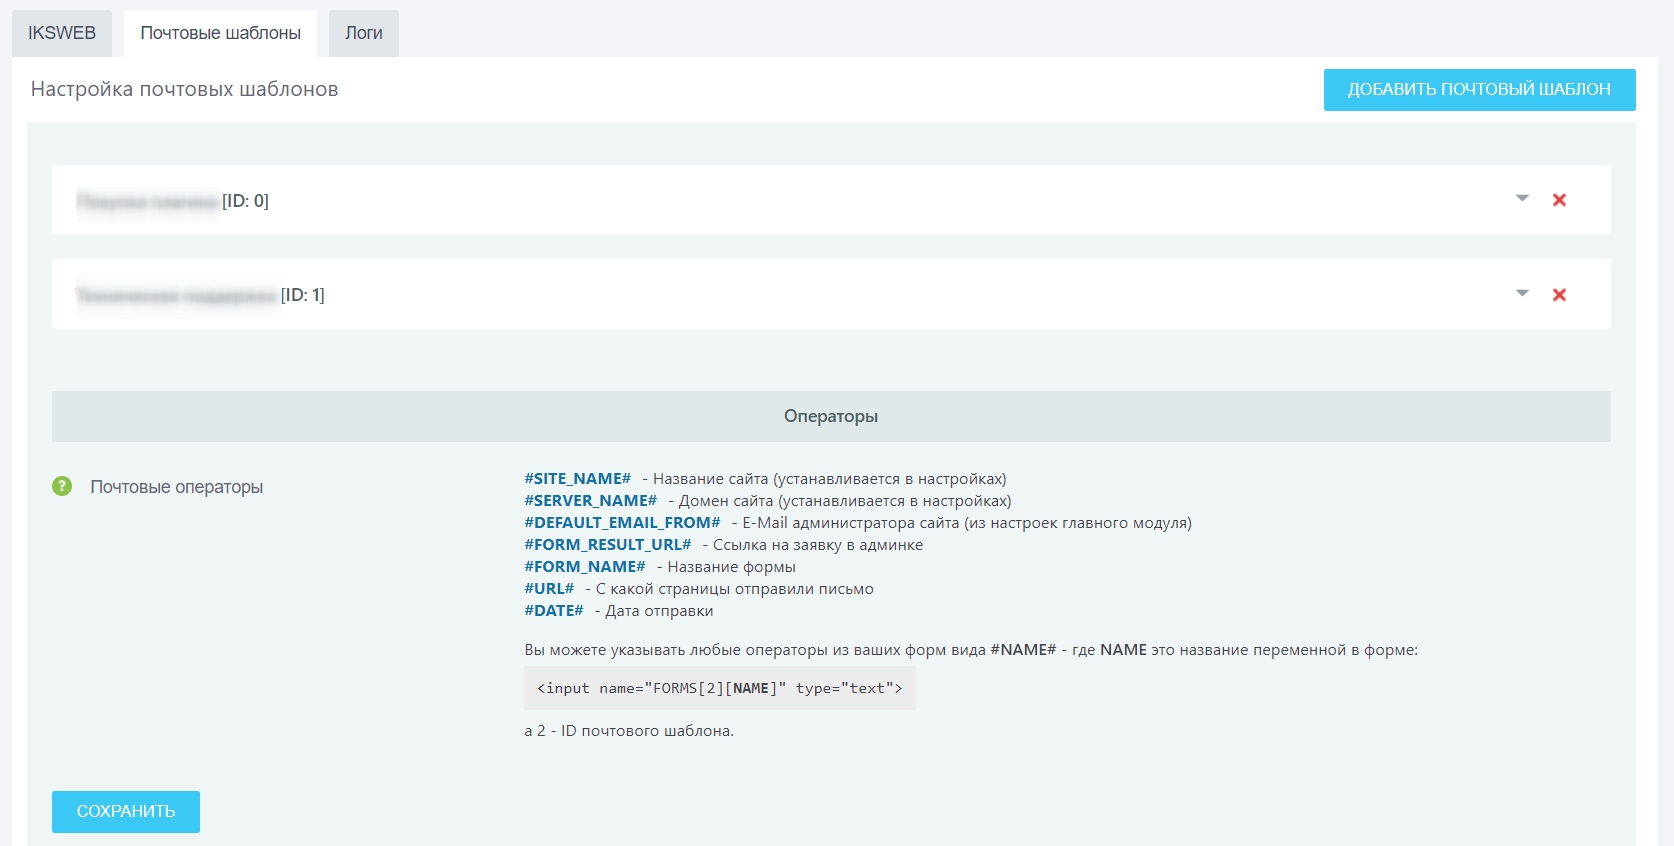Screen dimensions: 1674x846
Task: Click the template title labelled [ID: 0]
Action: click(173, 201)
